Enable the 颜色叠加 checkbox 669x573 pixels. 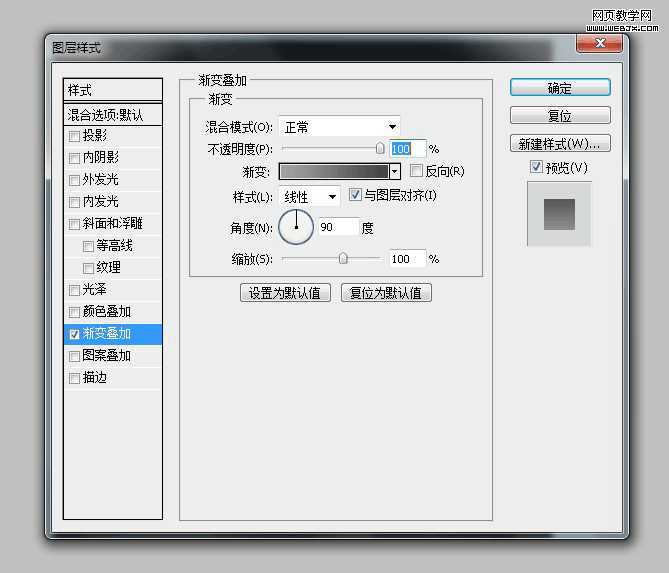coord(74,312)
